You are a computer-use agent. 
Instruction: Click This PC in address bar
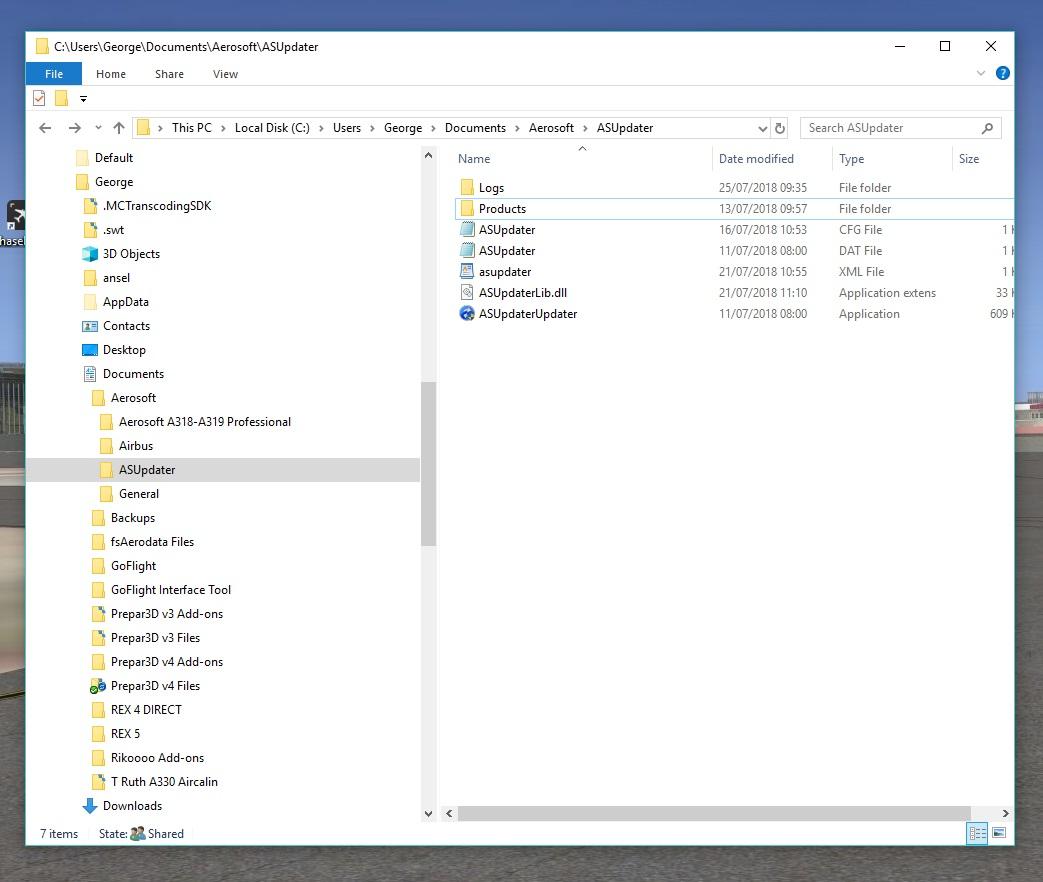[192, 128]
